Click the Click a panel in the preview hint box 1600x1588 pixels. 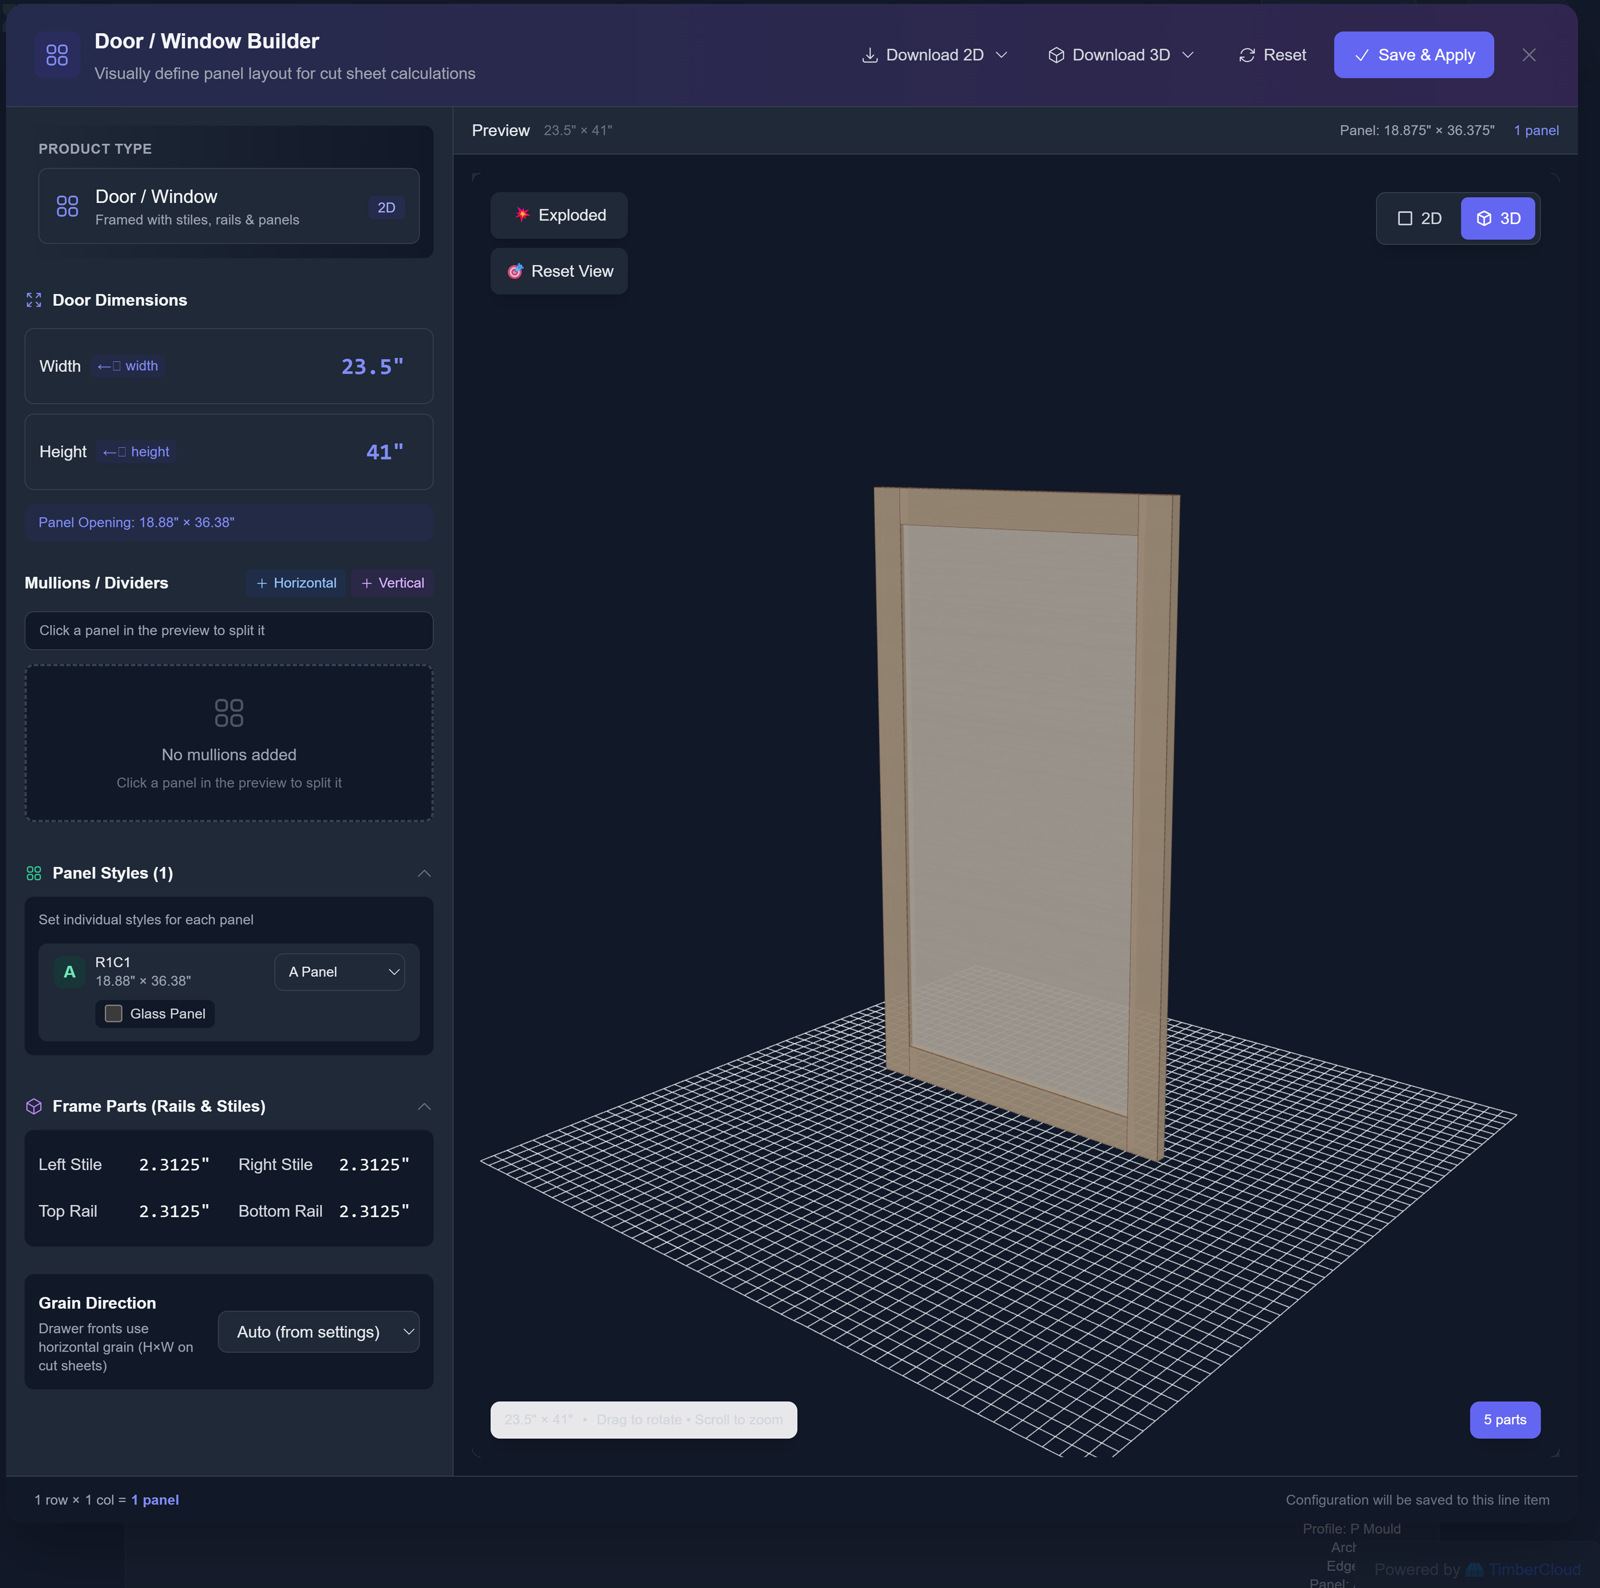tap(229, 631)
